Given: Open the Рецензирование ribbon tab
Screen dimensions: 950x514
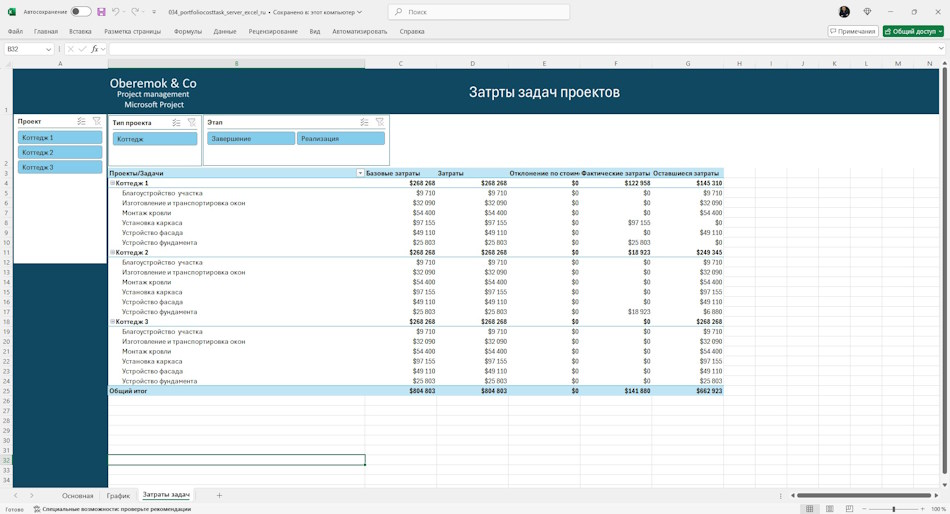Looking at the screenshot, I should click(273, 31).
